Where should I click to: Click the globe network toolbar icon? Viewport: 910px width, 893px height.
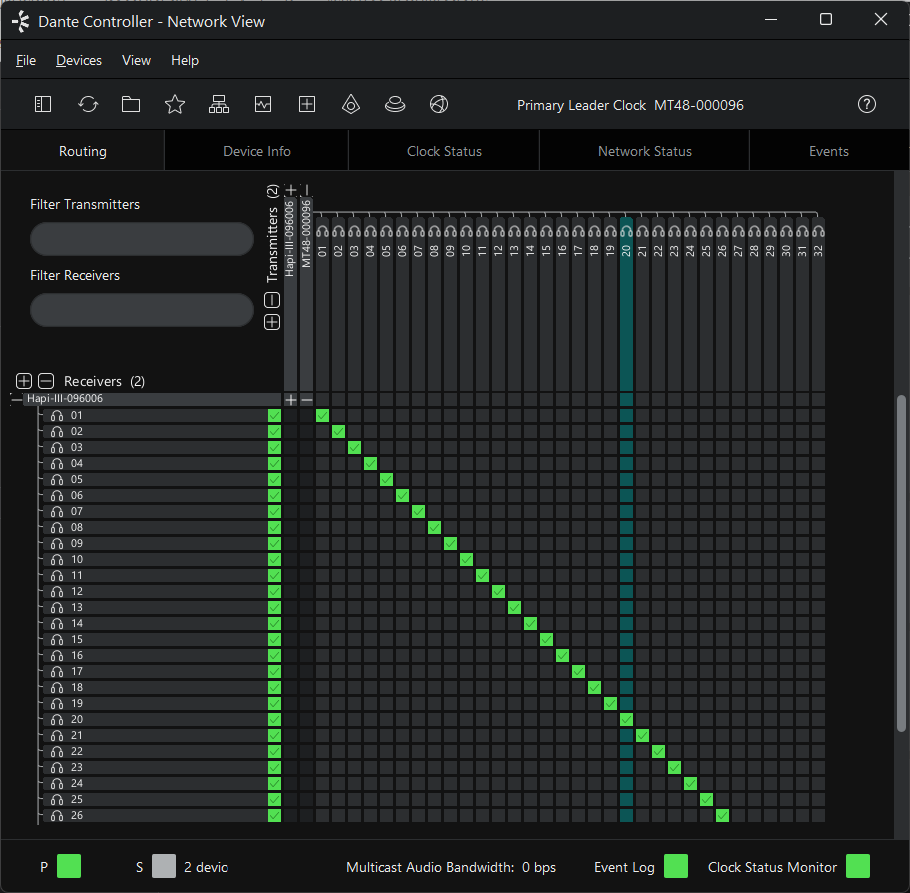click(439, 104)
